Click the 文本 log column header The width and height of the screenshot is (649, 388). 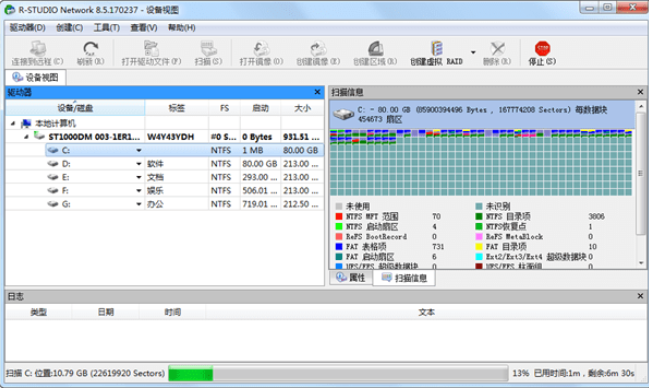pyautogui.click(x=426, y=312)
